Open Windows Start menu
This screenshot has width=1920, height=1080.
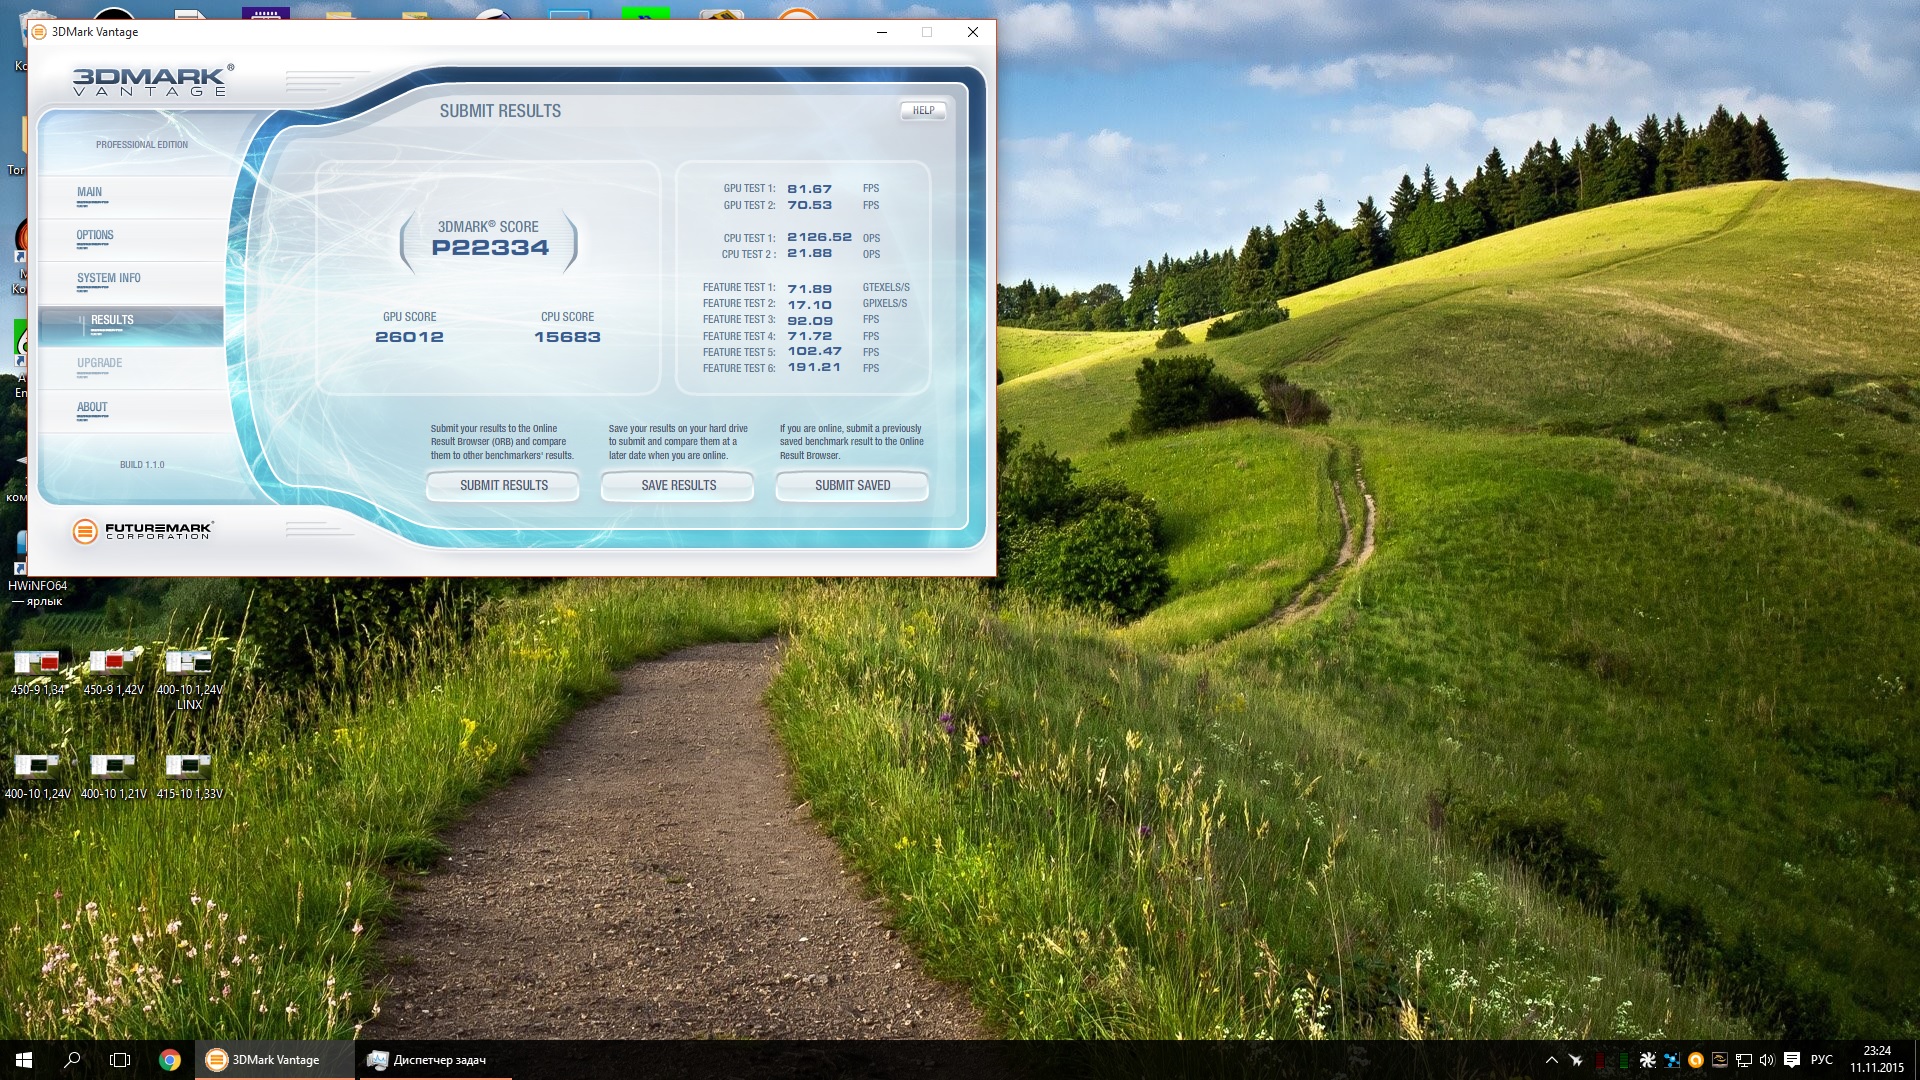24,1060
